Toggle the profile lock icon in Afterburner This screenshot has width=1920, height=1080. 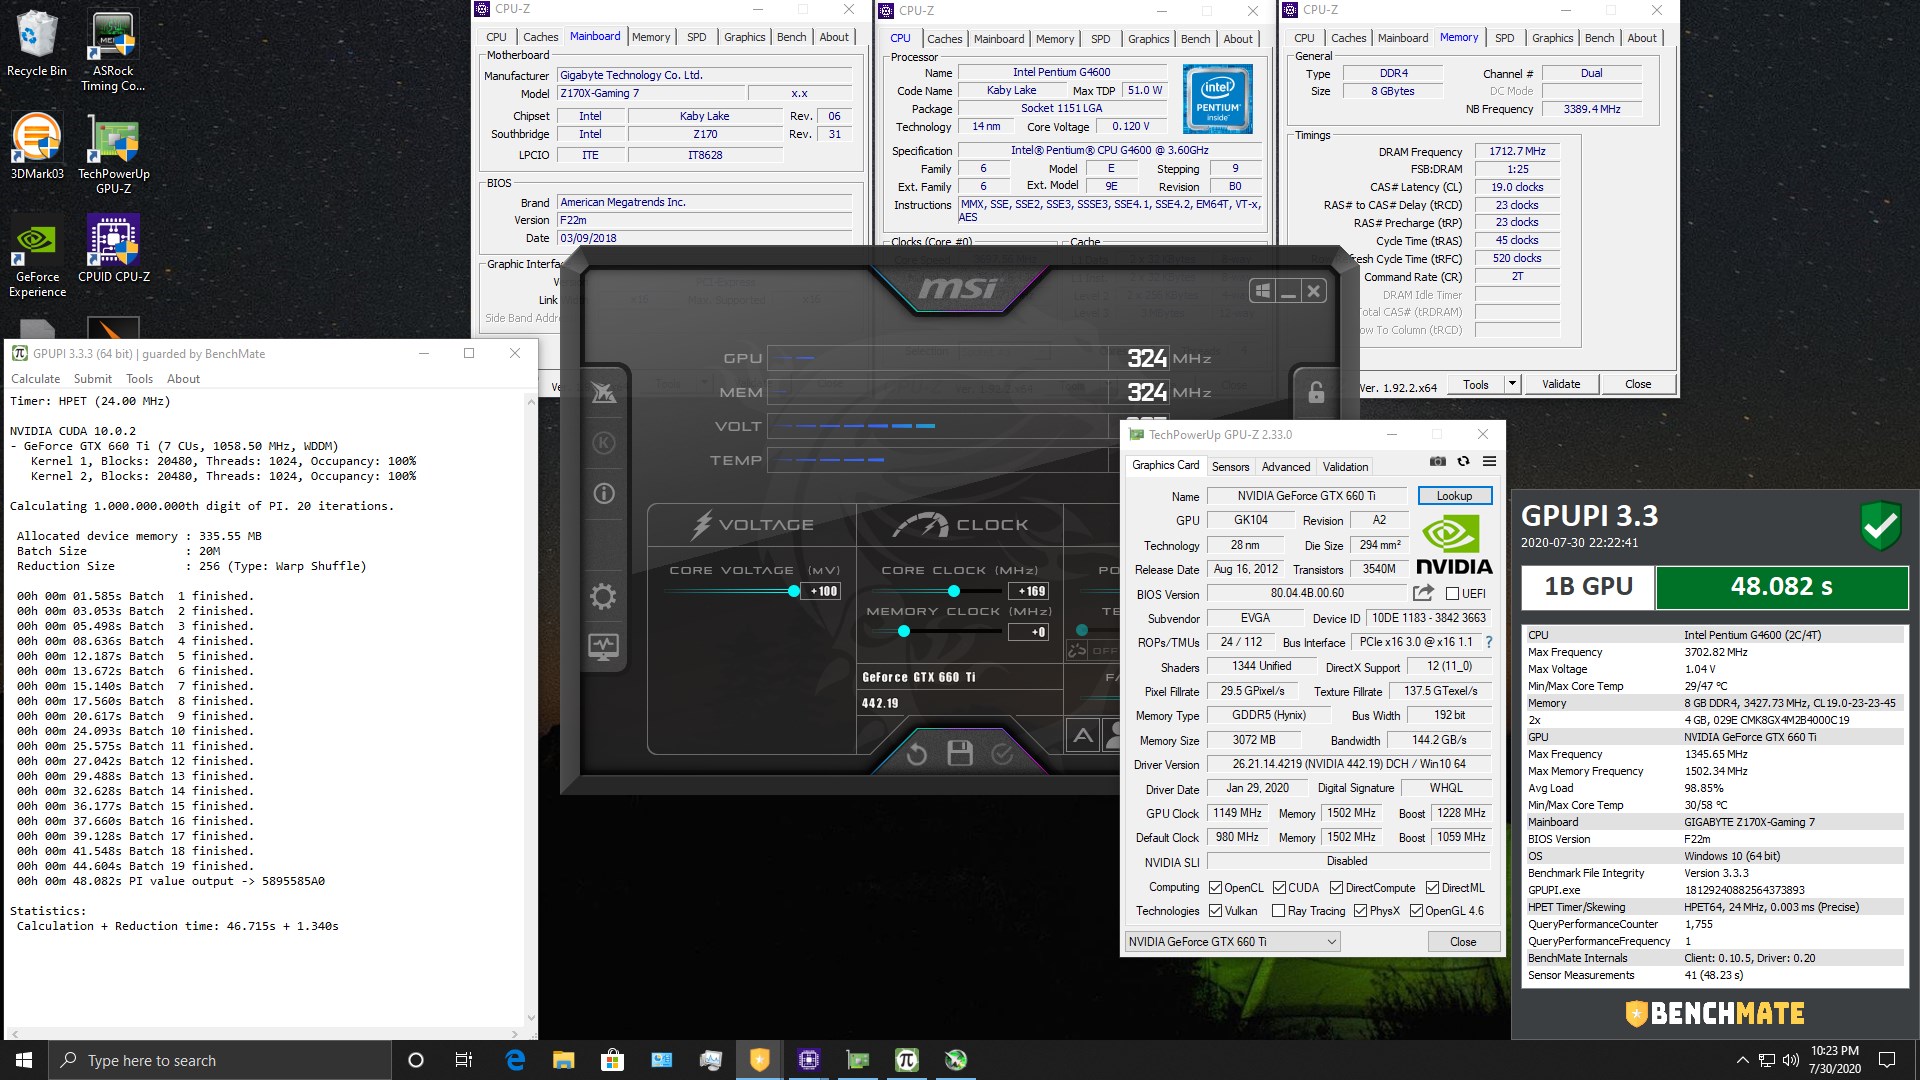point(1316,392)
